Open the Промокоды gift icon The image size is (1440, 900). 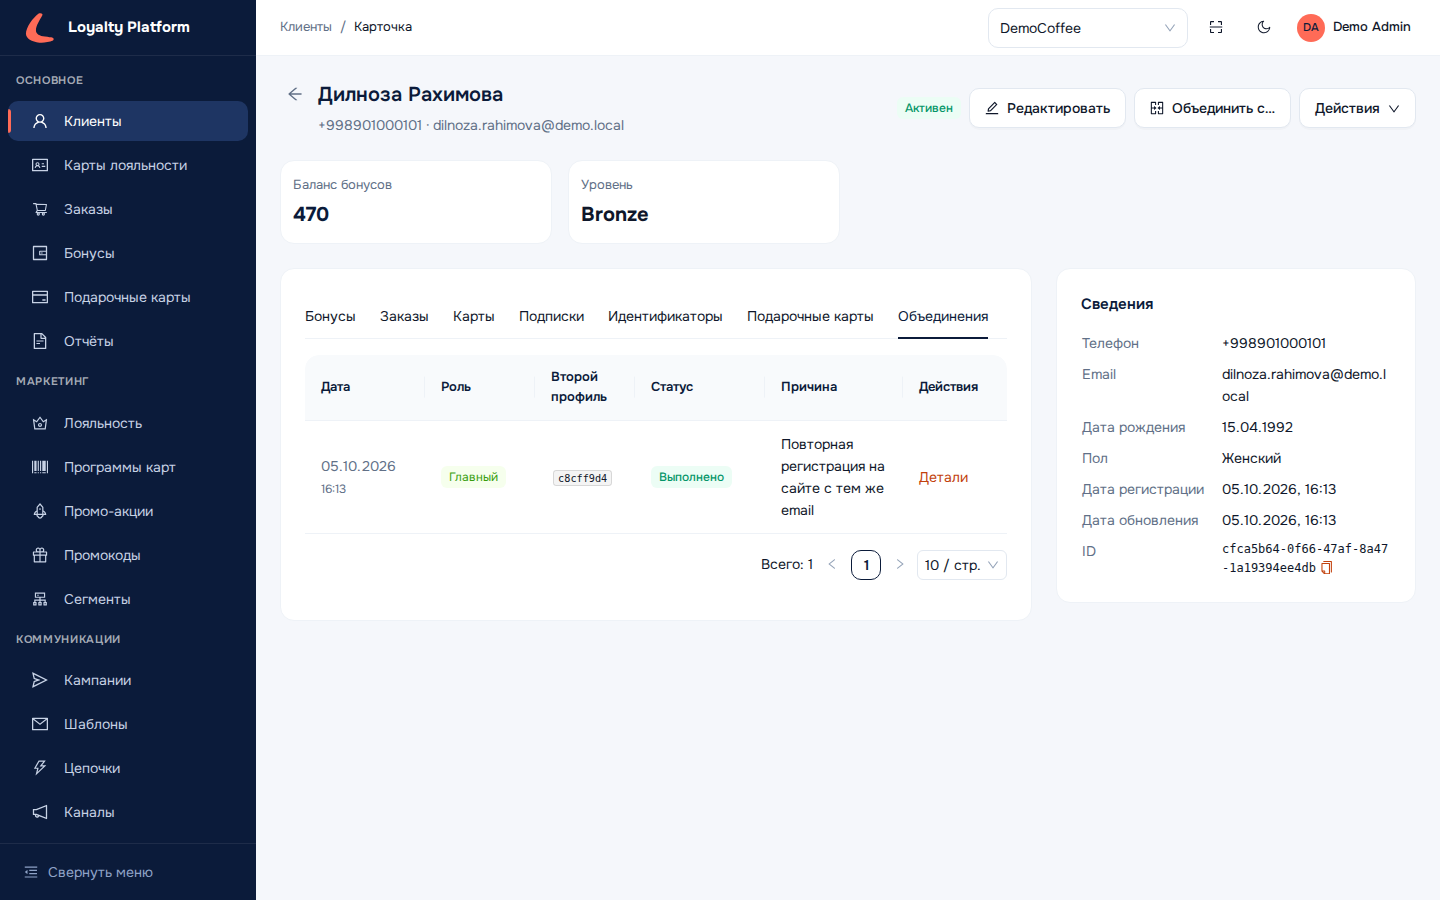pos(40,555)
